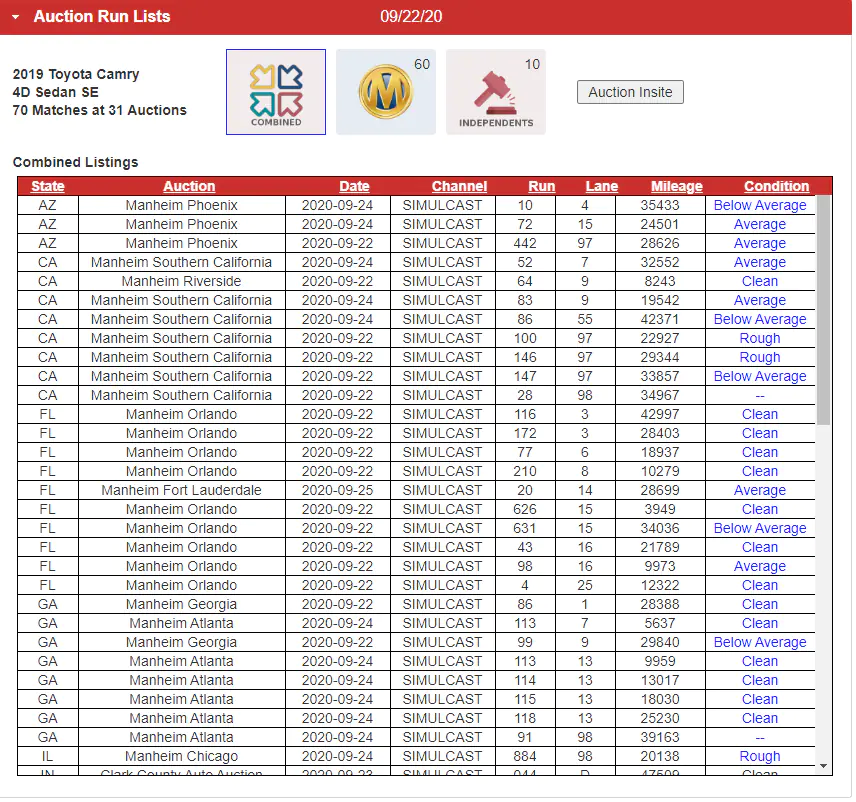Sort table by Auction column
The width and height of the screenshot is (856, 802).
190,187
